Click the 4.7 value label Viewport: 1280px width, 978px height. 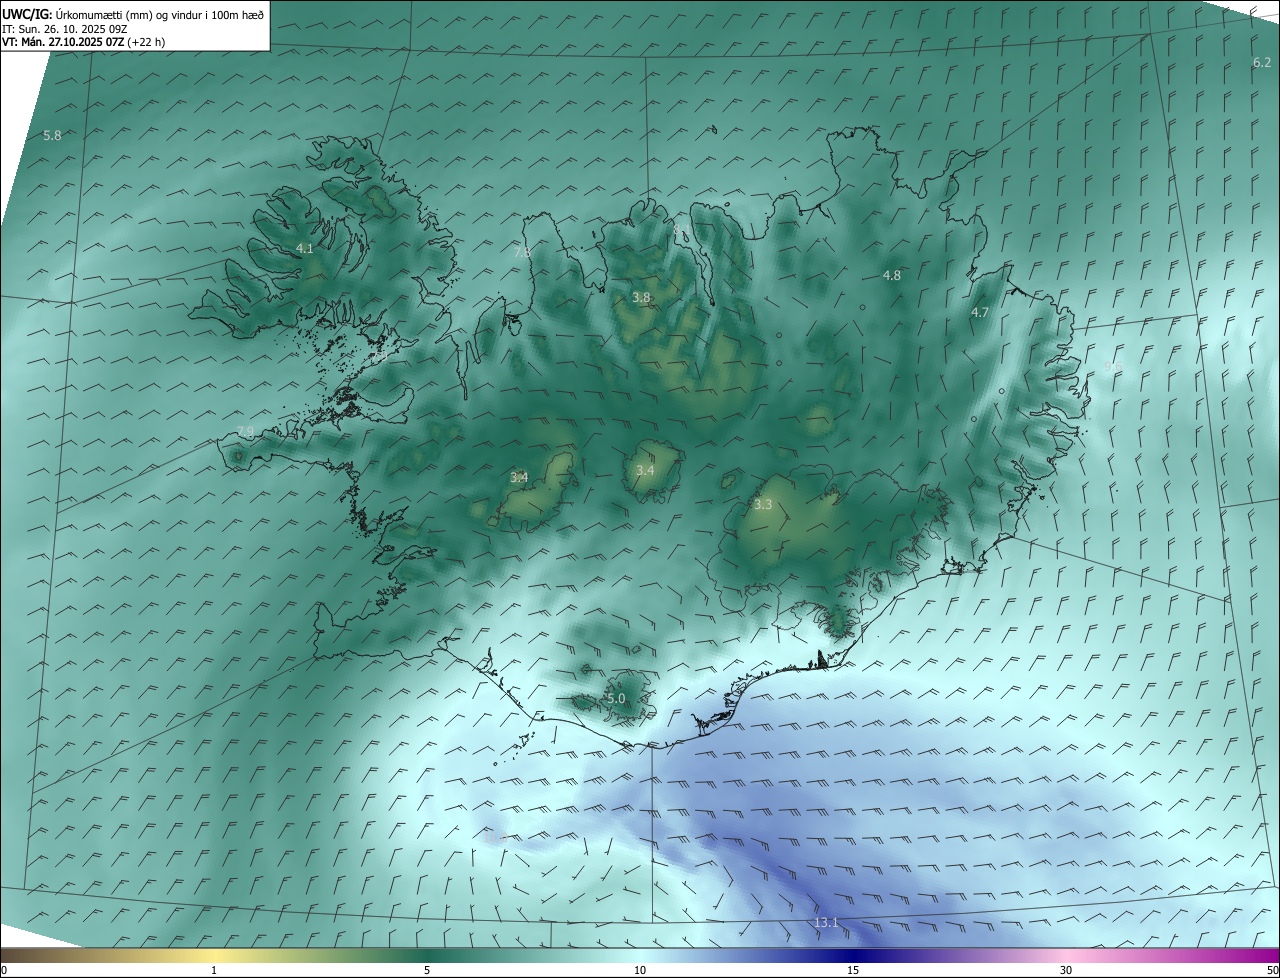click(x=980, y=313)
